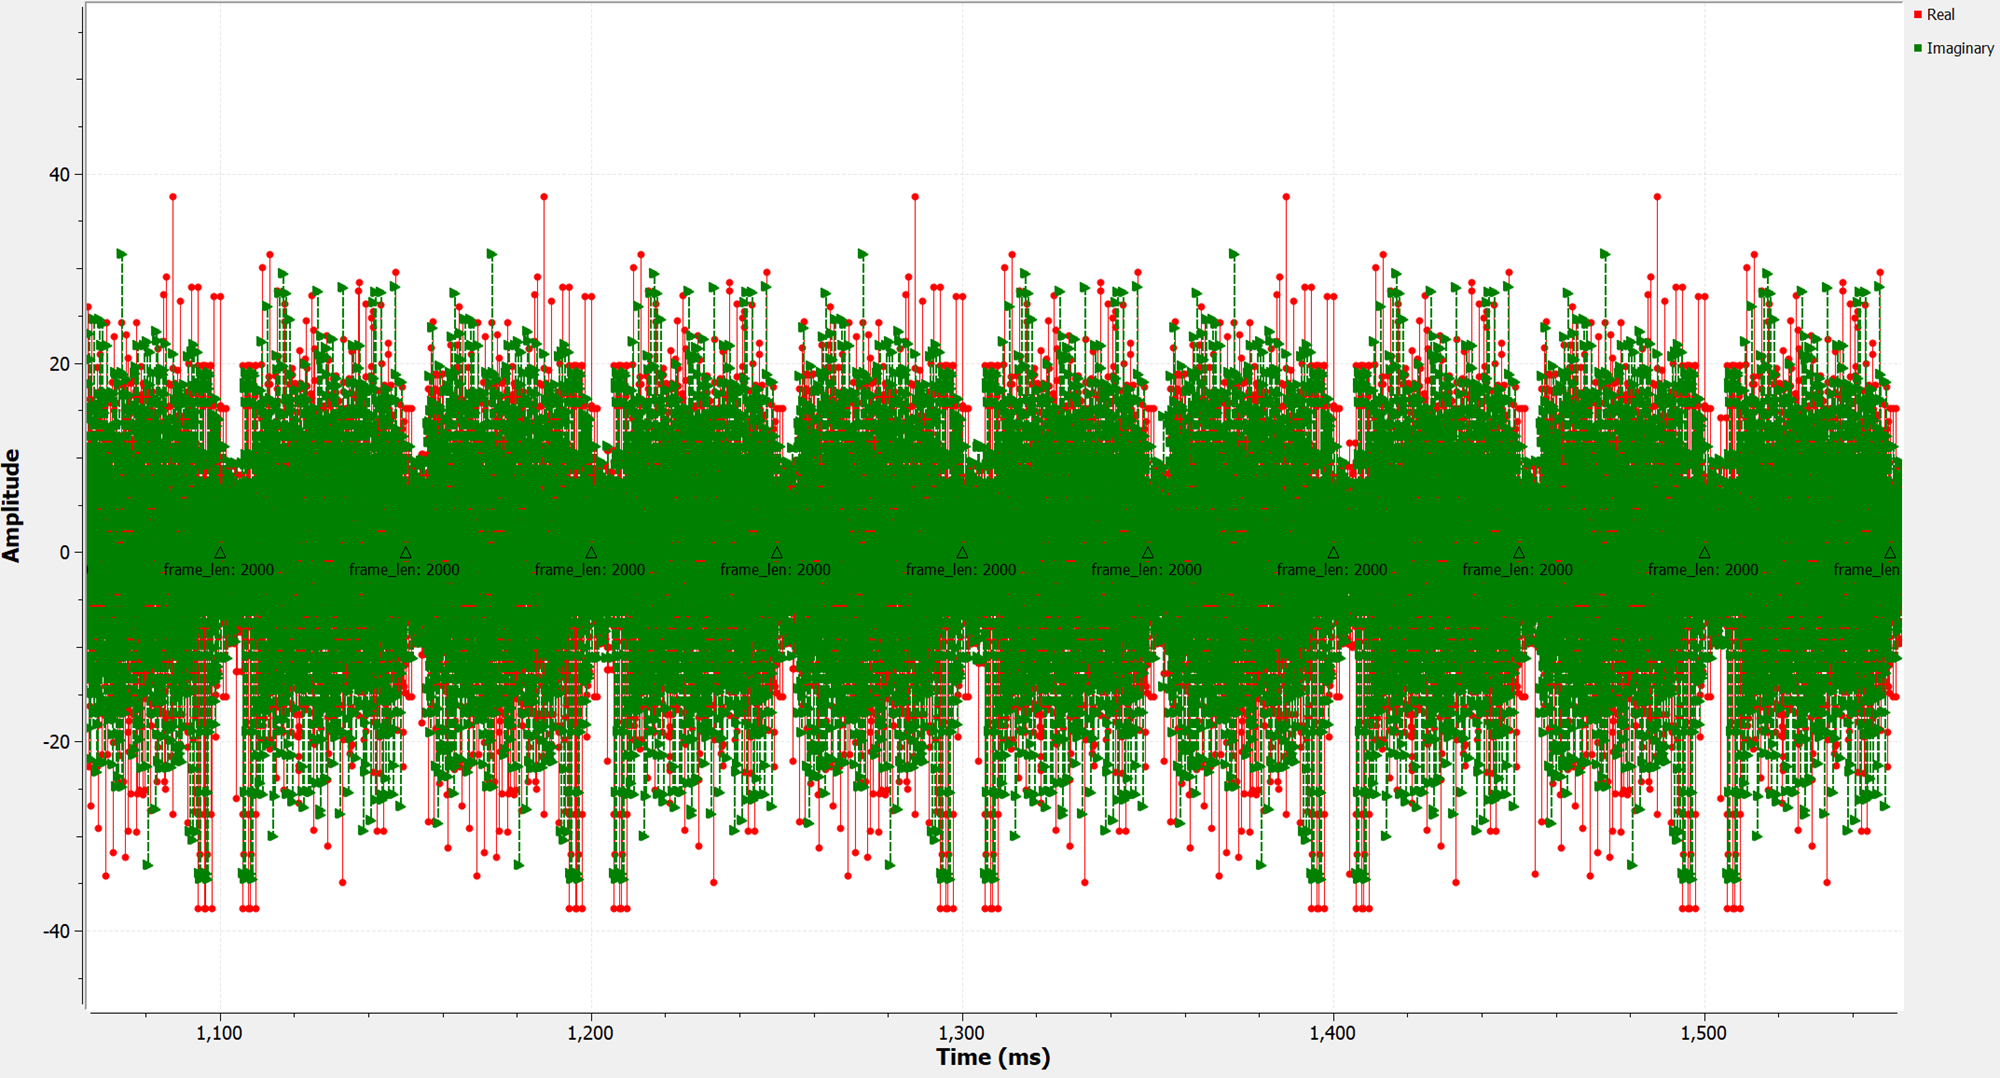Viewport: 2000px width, 1078px height.
Task: Toggle the Imaginary curve legend label
Action: coord(1959,48)
